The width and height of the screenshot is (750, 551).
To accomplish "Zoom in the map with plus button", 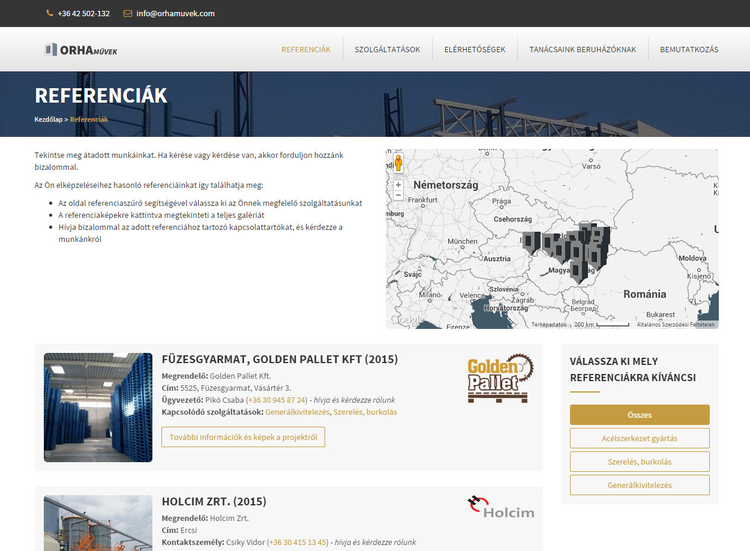I will point(398,185).
